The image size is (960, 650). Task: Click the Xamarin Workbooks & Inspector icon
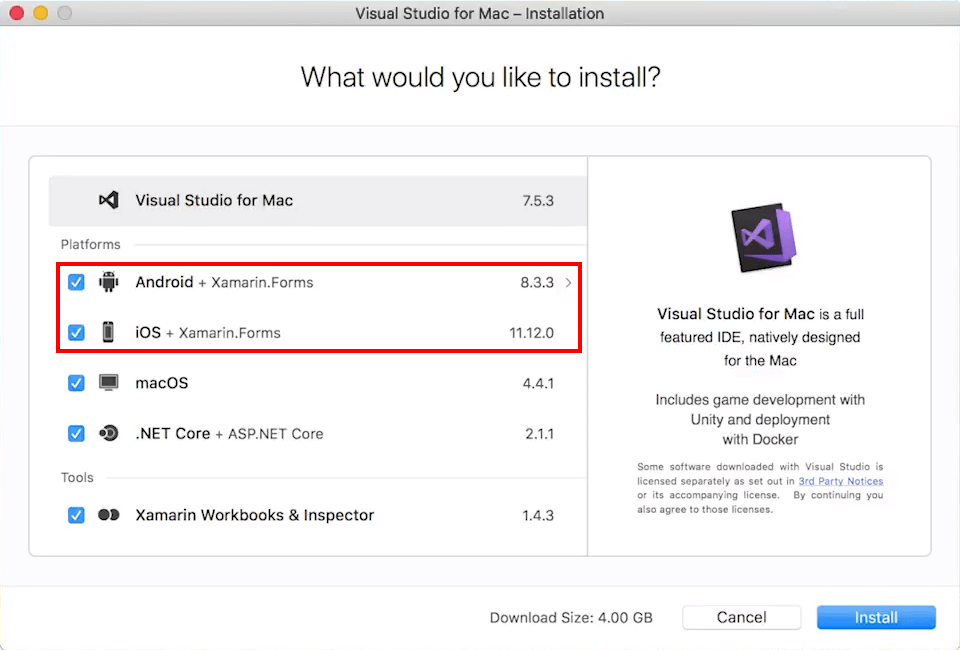[108, 515]
